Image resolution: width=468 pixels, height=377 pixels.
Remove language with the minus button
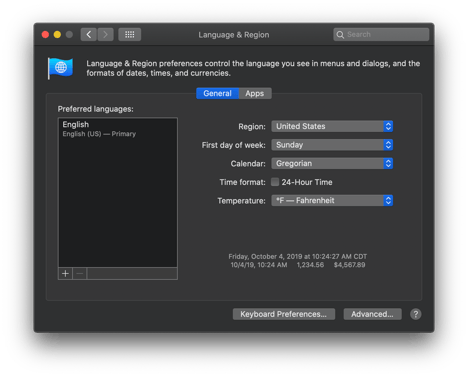(80, 274)
